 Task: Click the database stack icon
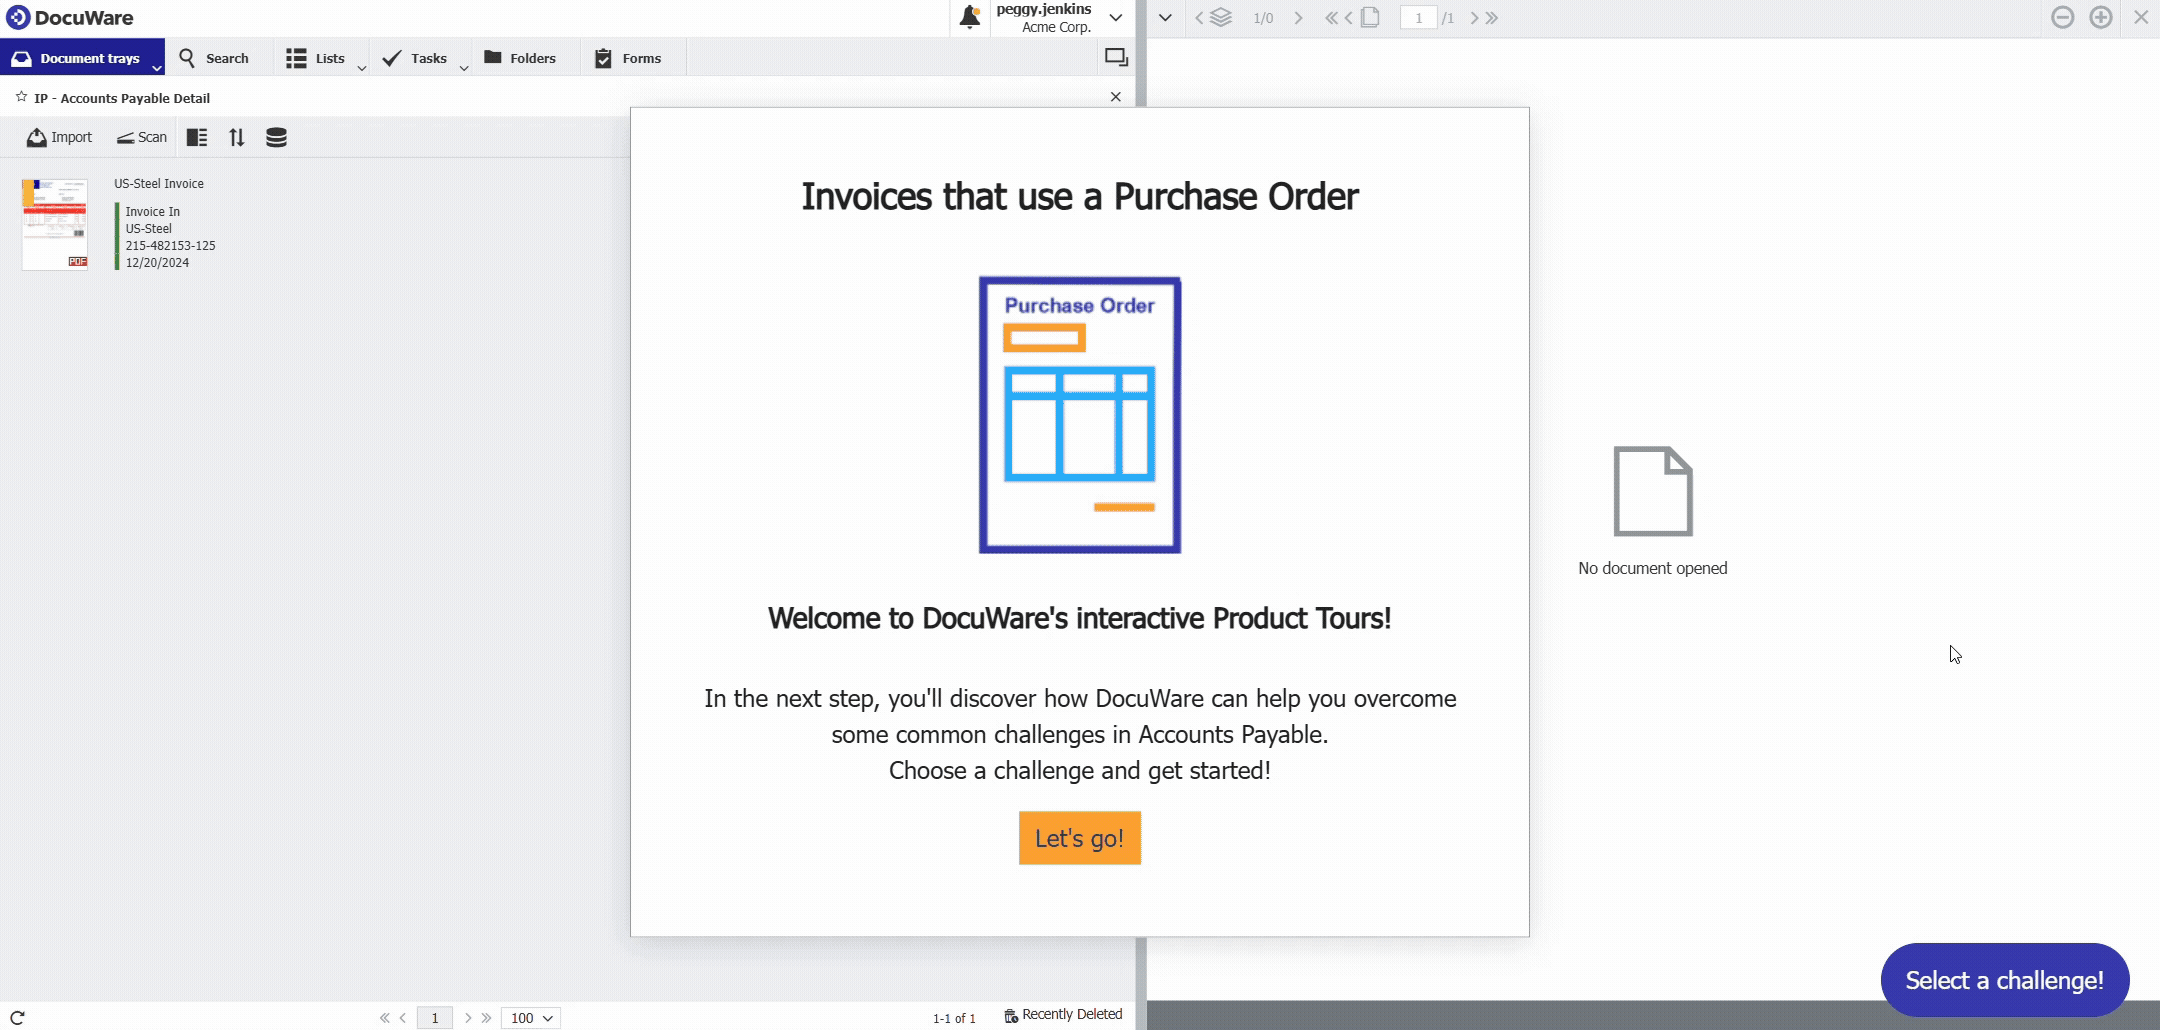click(276, 137)
